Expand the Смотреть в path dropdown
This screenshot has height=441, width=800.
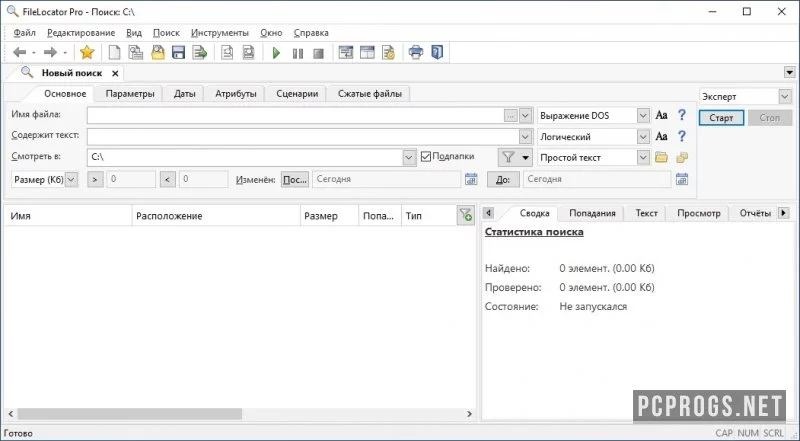(409, 158)
